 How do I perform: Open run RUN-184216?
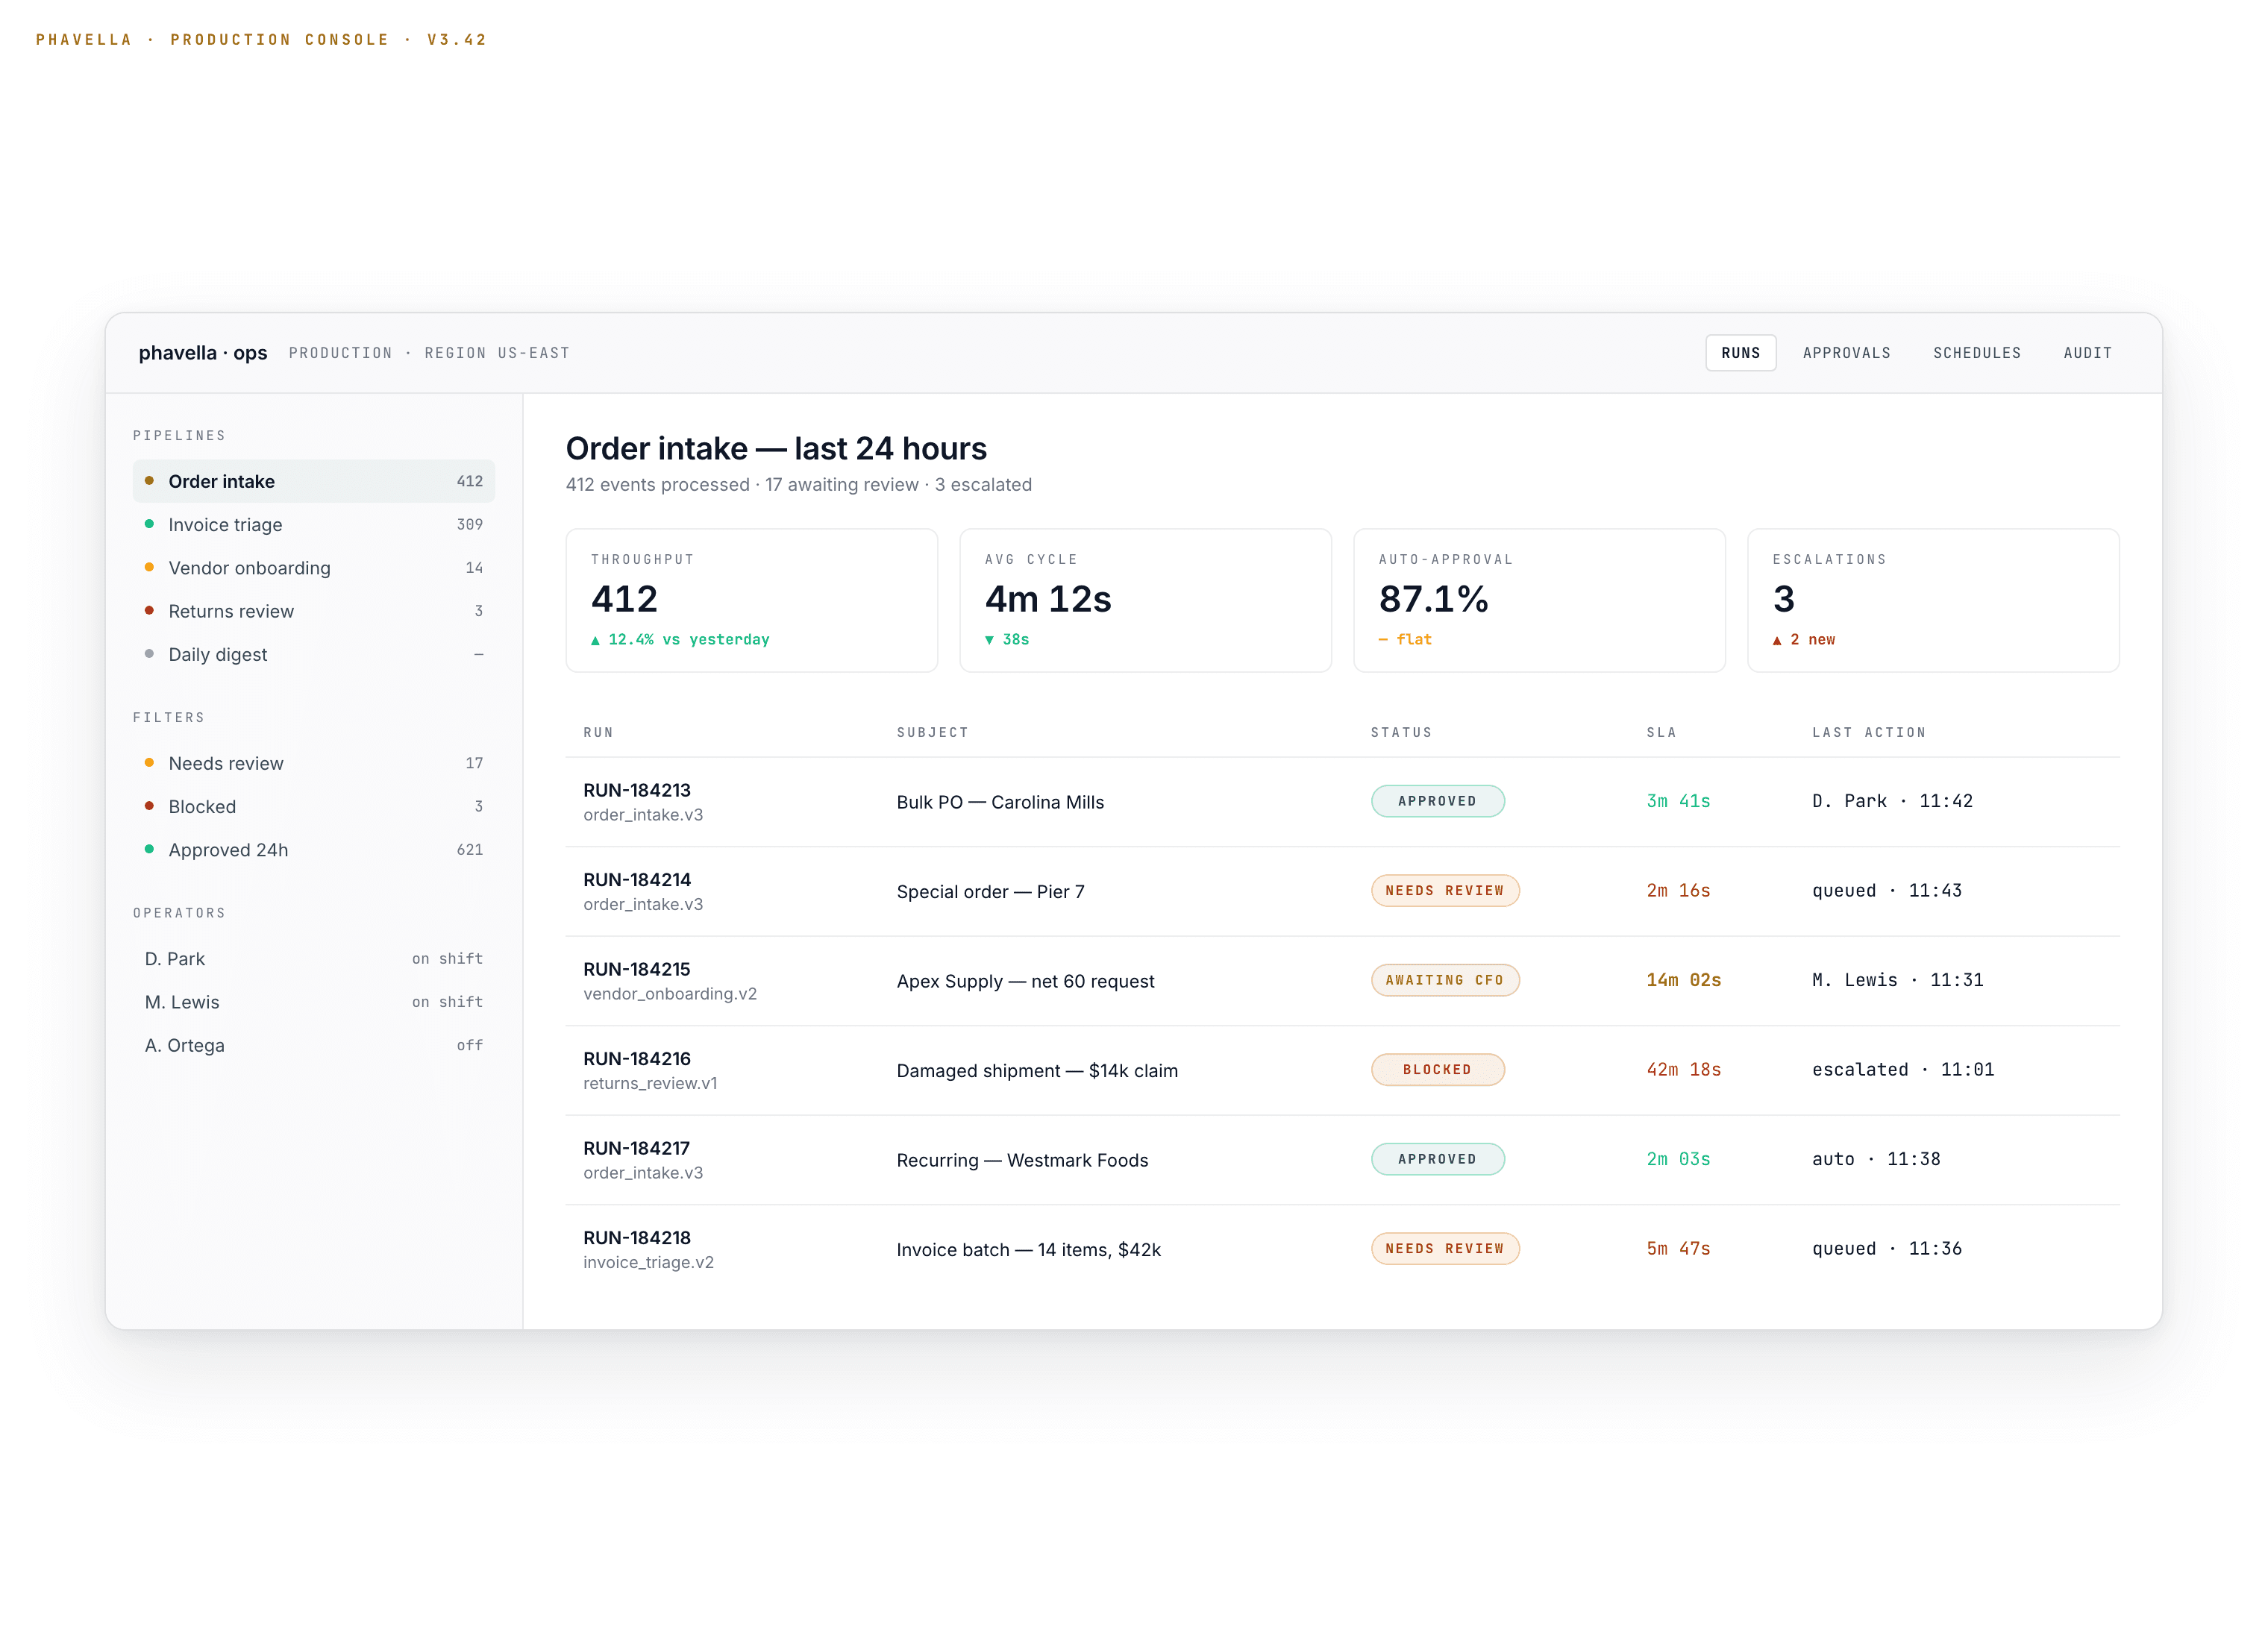point(637,1058)
